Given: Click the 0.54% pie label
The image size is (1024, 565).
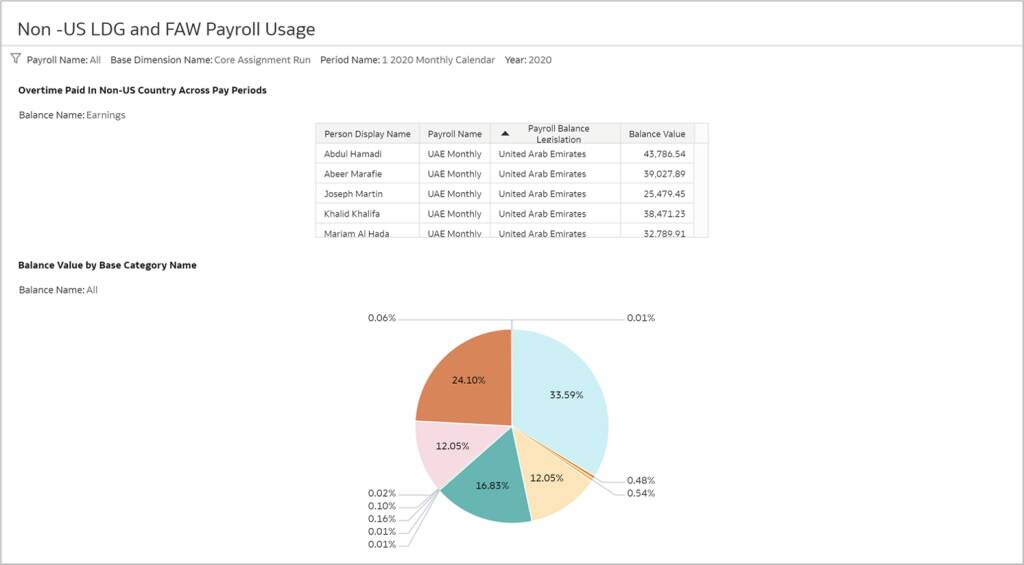Looking at the screenshot, I should tap(641, 493).
